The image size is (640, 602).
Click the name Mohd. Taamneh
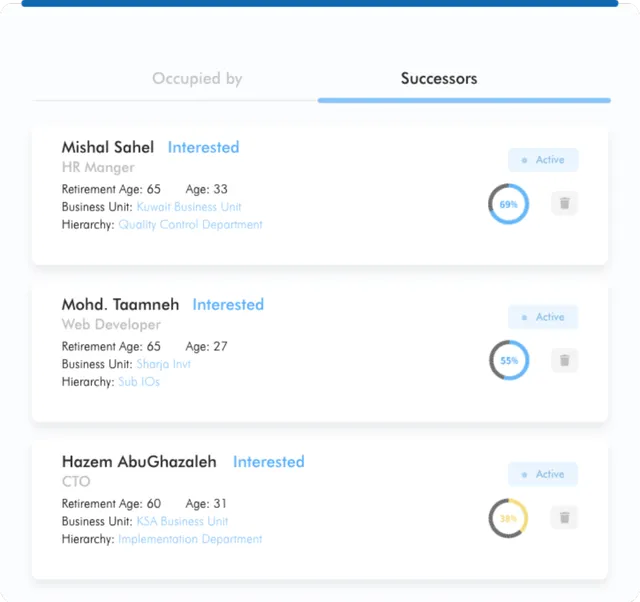tap(121, 305)
